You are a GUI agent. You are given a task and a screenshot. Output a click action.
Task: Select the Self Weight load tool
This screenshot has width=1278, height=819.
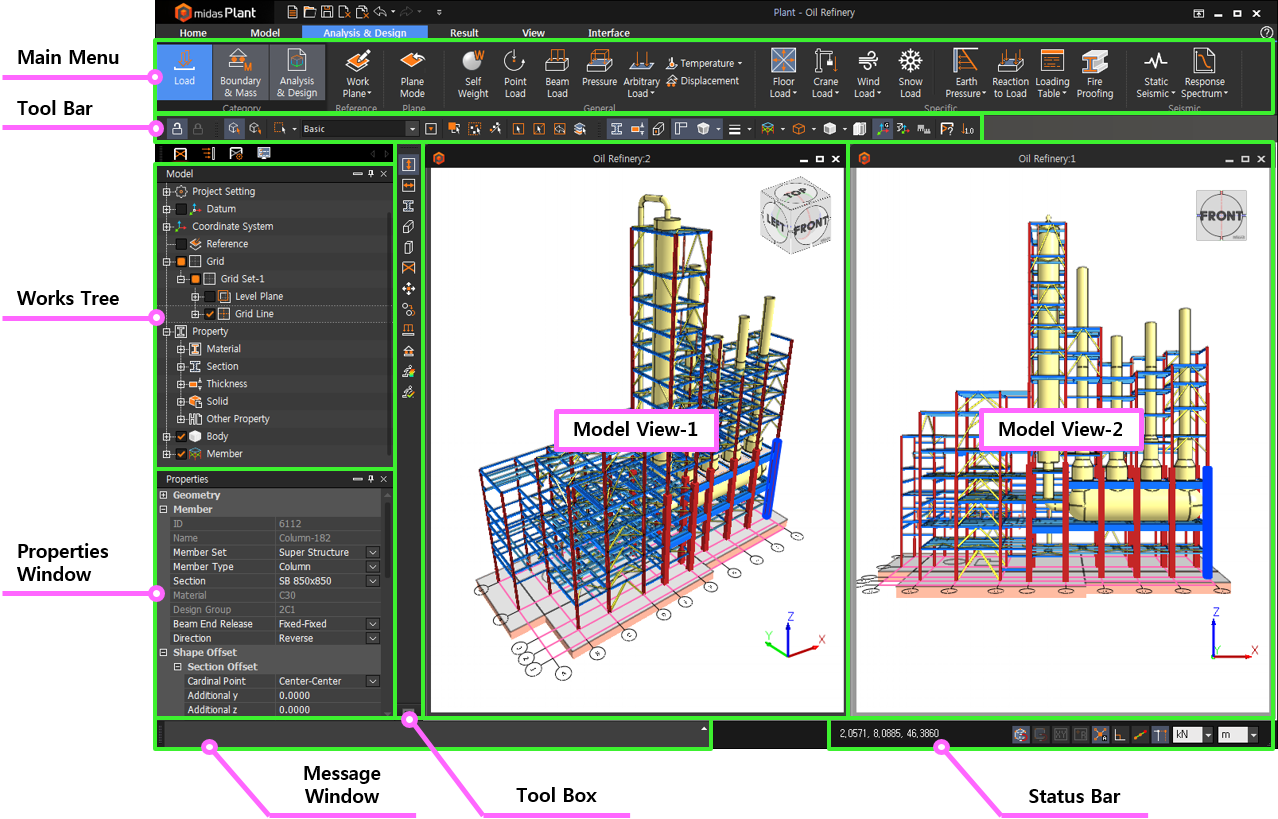472,73
